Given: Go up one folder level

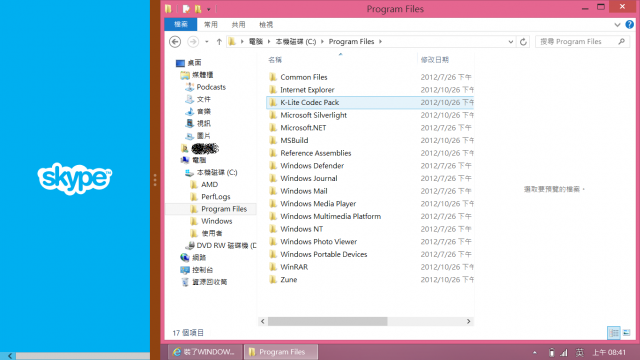Looking at the screenshot, I should [219, 42].
